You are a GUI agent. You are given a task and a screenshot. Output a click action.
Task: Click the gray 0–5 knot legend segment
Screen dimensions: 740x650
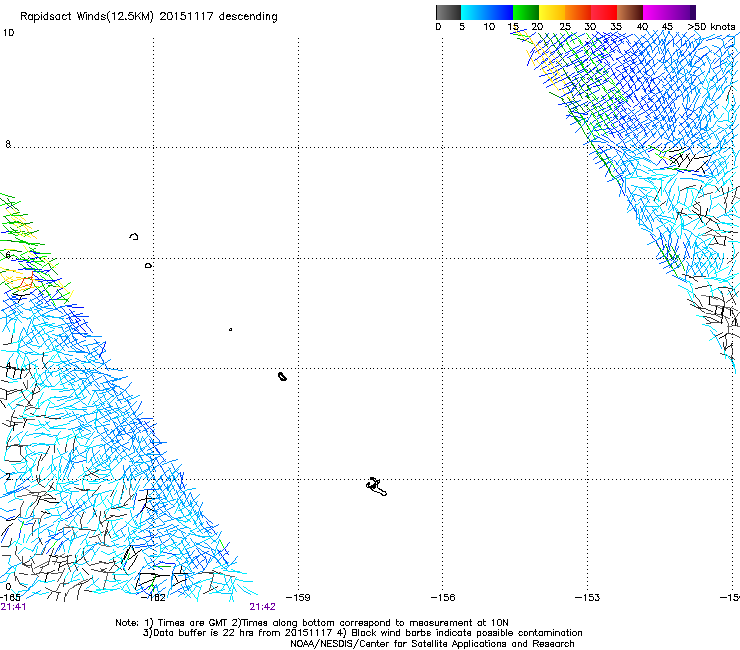pos(448,12)
